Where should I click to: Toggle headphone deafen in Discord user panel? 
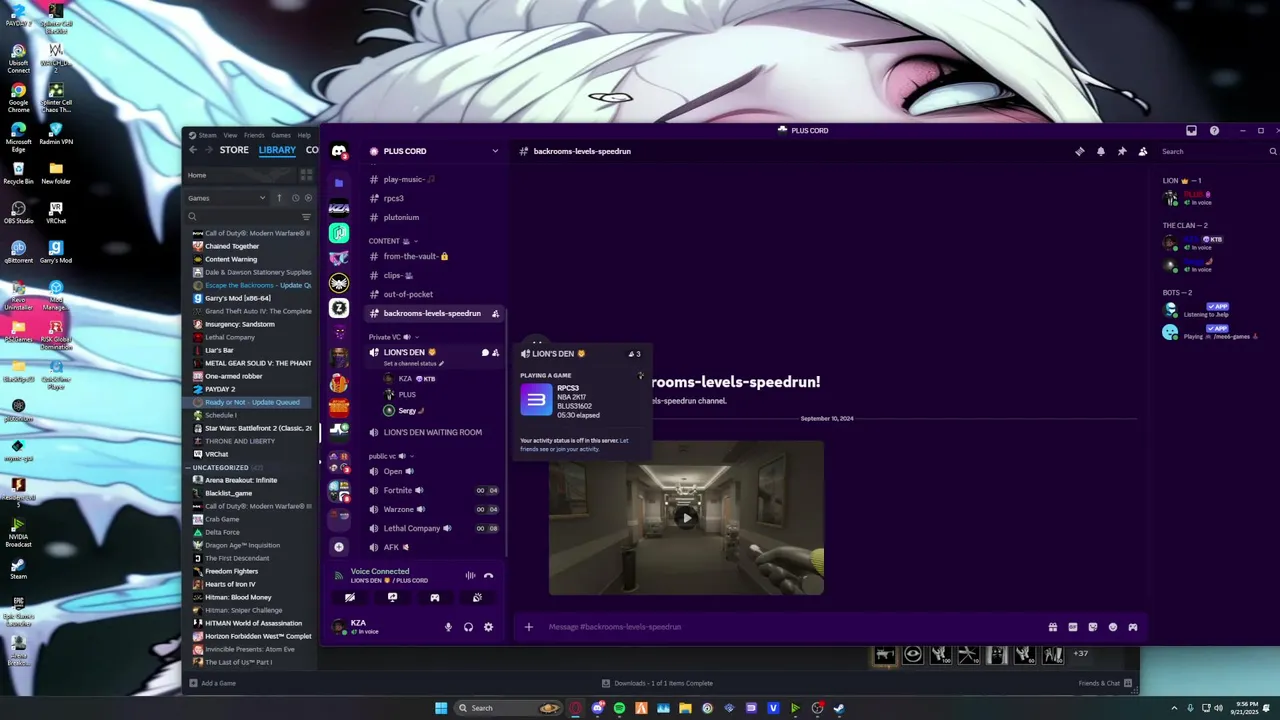(468, 627)
